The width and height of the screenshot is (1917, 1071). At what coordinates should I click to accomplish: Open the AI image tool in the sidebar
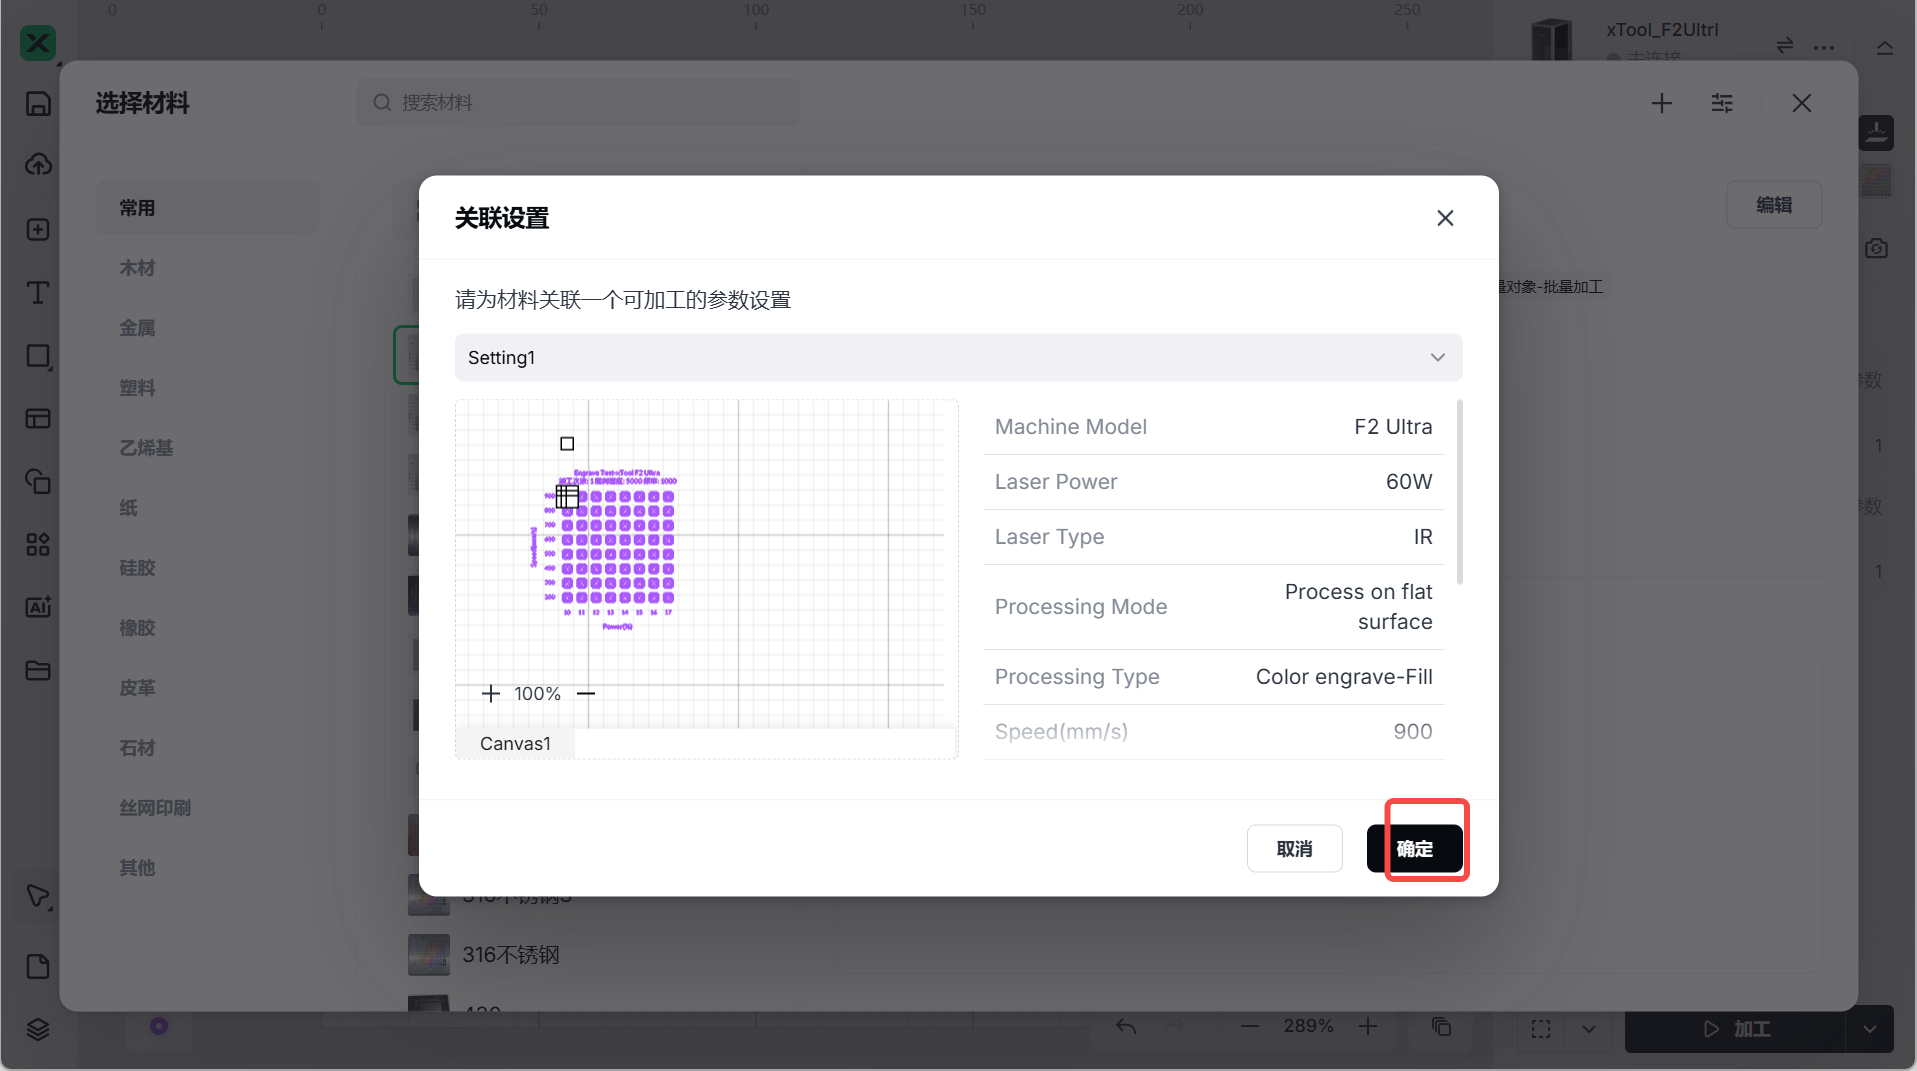point(38,607)
